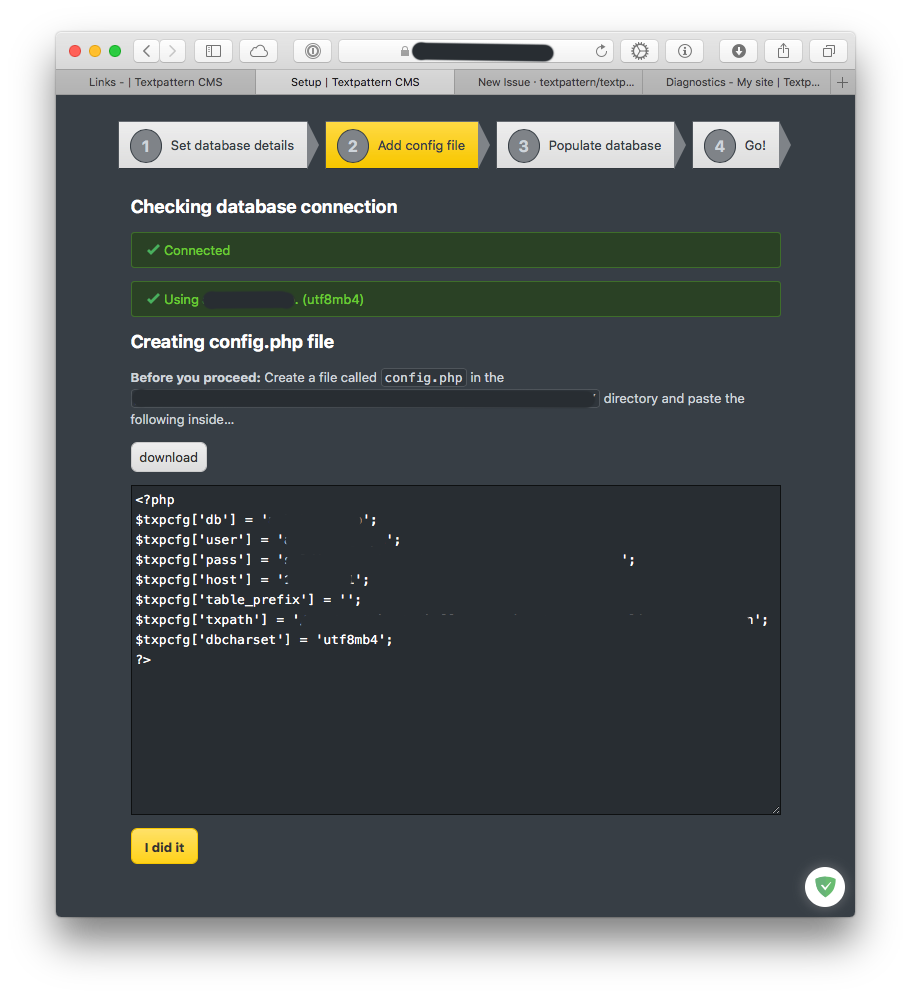Click the Share icon
The image size is (911, 997).
(783, 51)
